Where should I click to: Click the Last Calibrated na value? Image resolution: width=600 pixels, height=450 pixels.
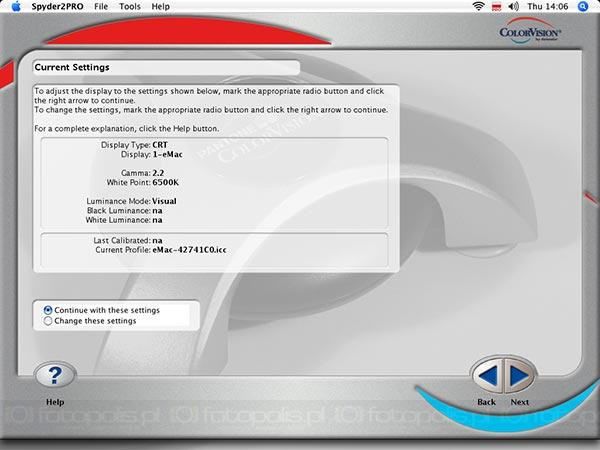[x=157, y=241]
